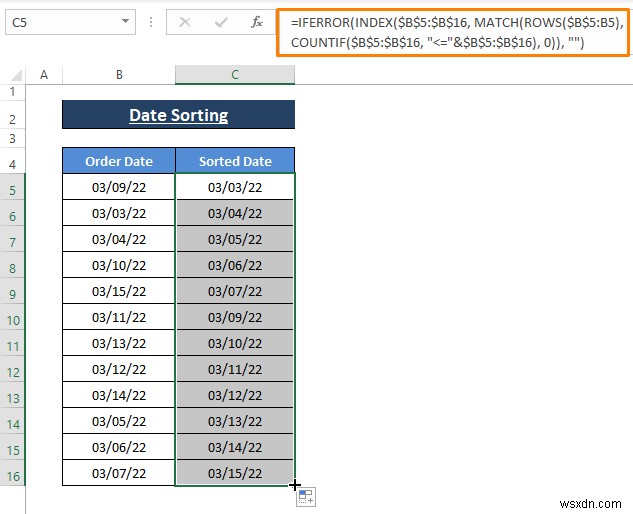Select Sorted Date cell 03/07/22
633x514 pixels.
pyautogui.click(x=235, y=291)
